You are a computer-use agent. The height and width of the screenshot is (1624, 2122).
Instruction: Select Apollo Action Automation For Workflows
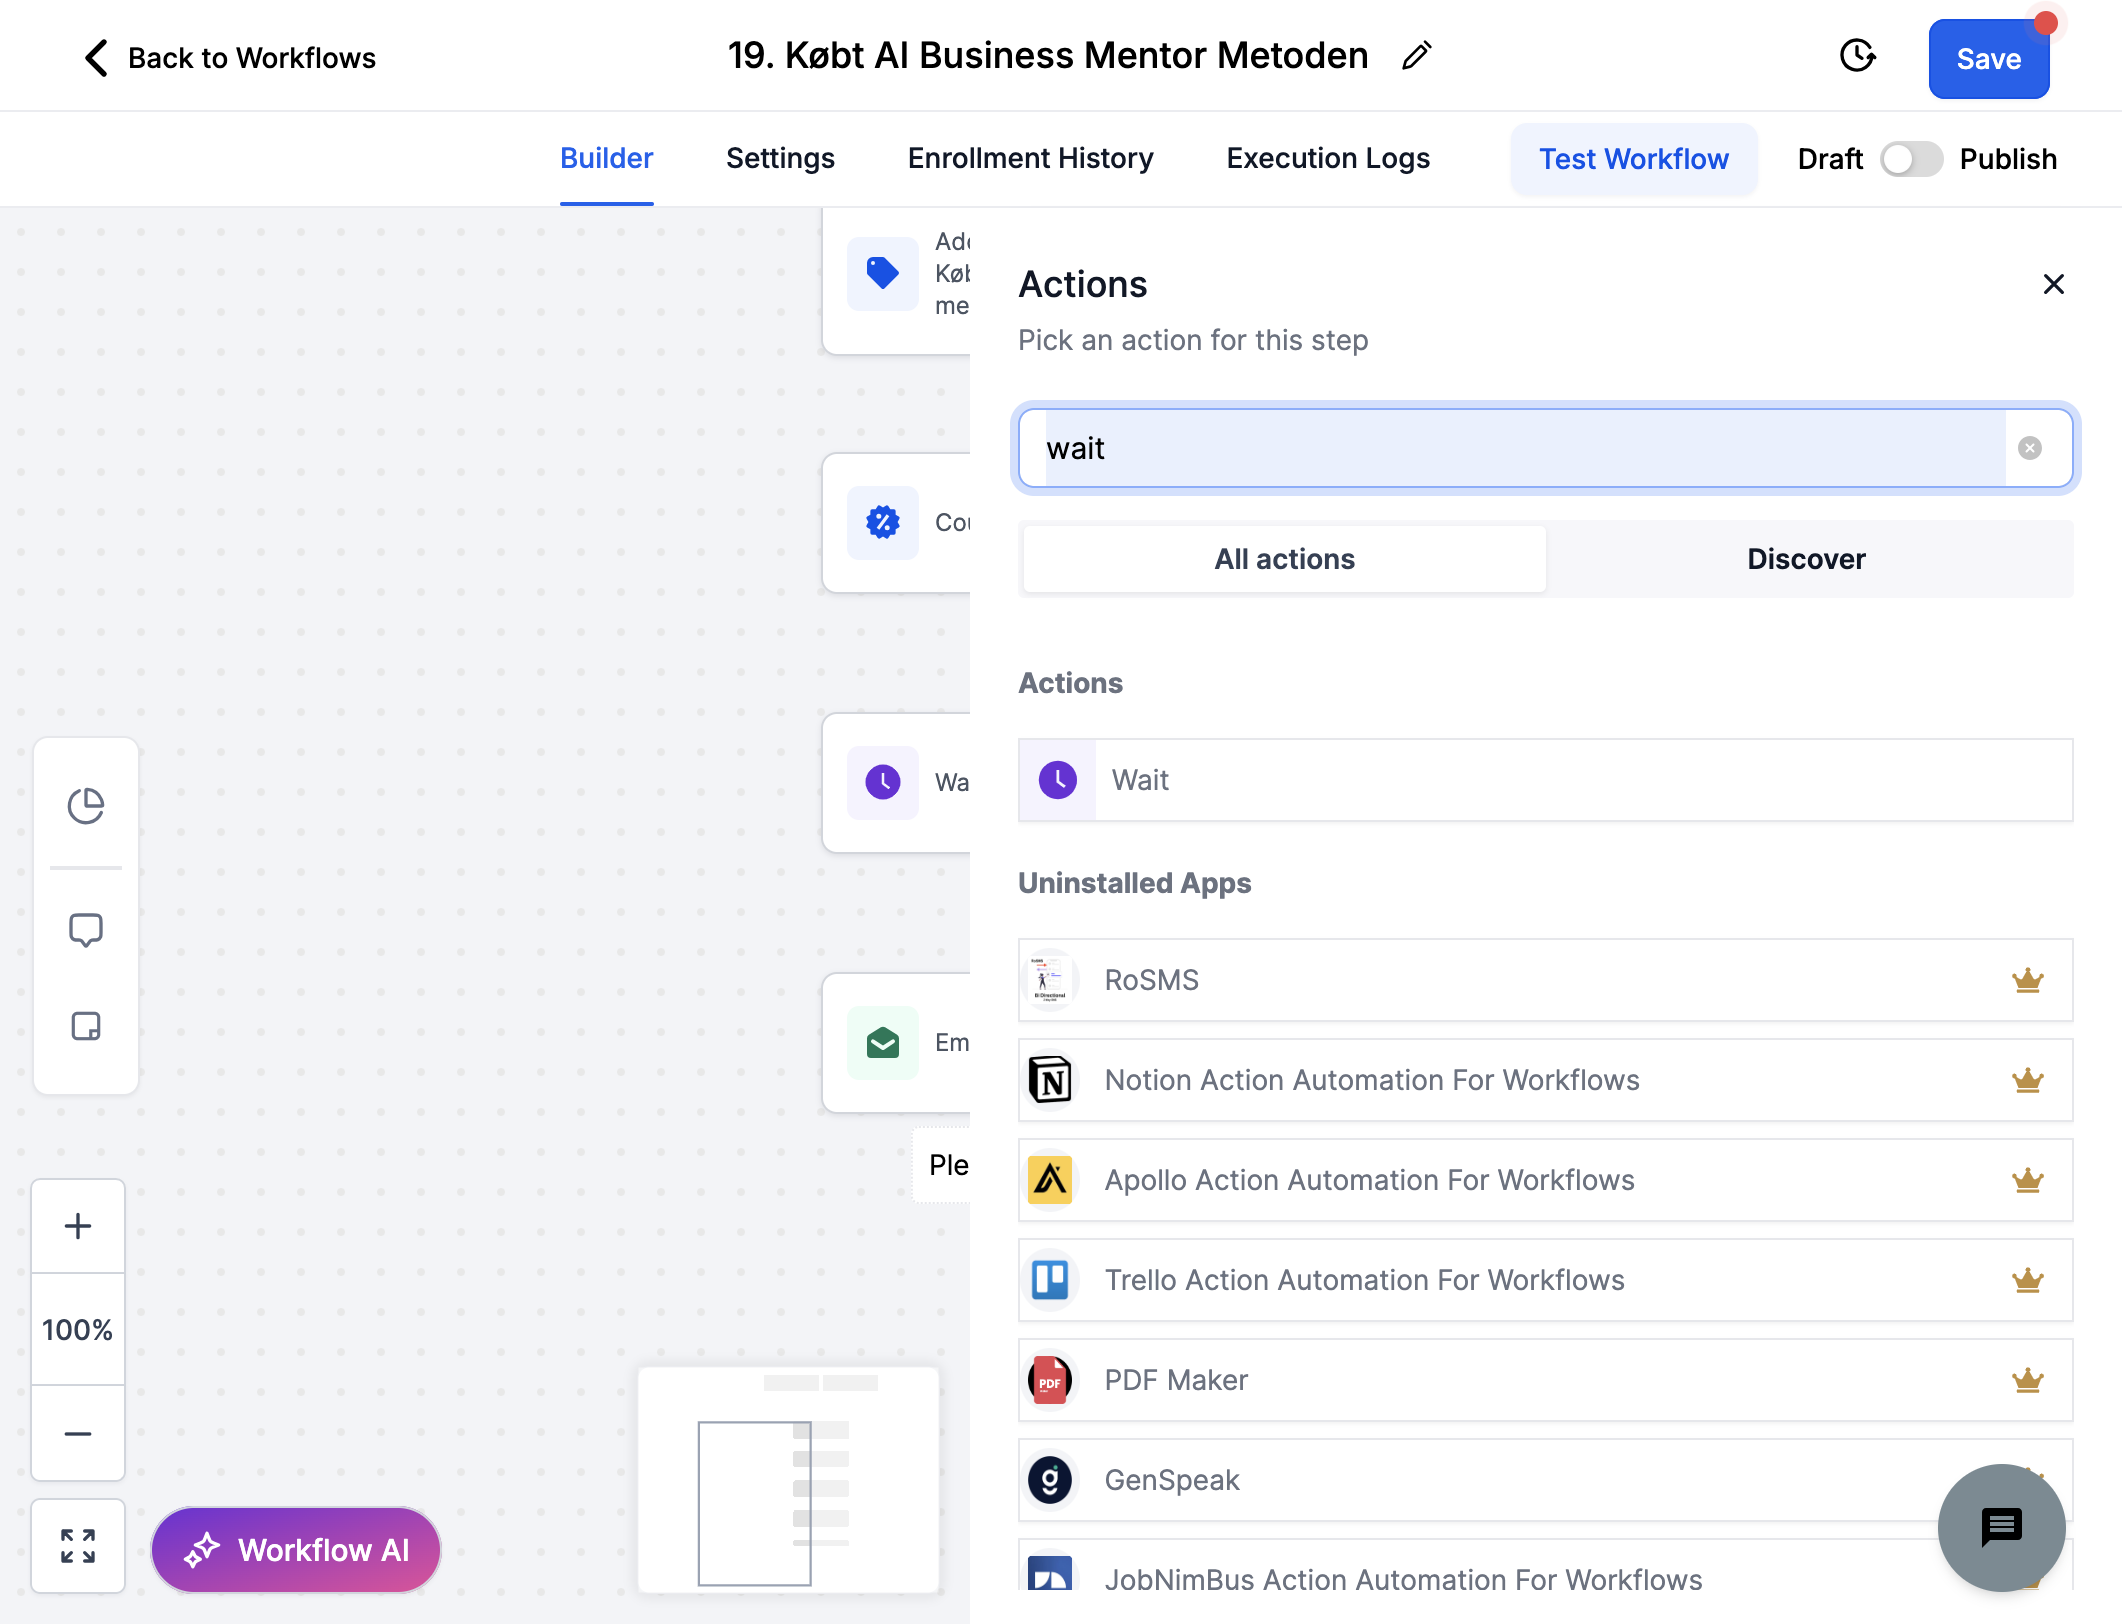pyautogui.click(x=1545, y=1180)
